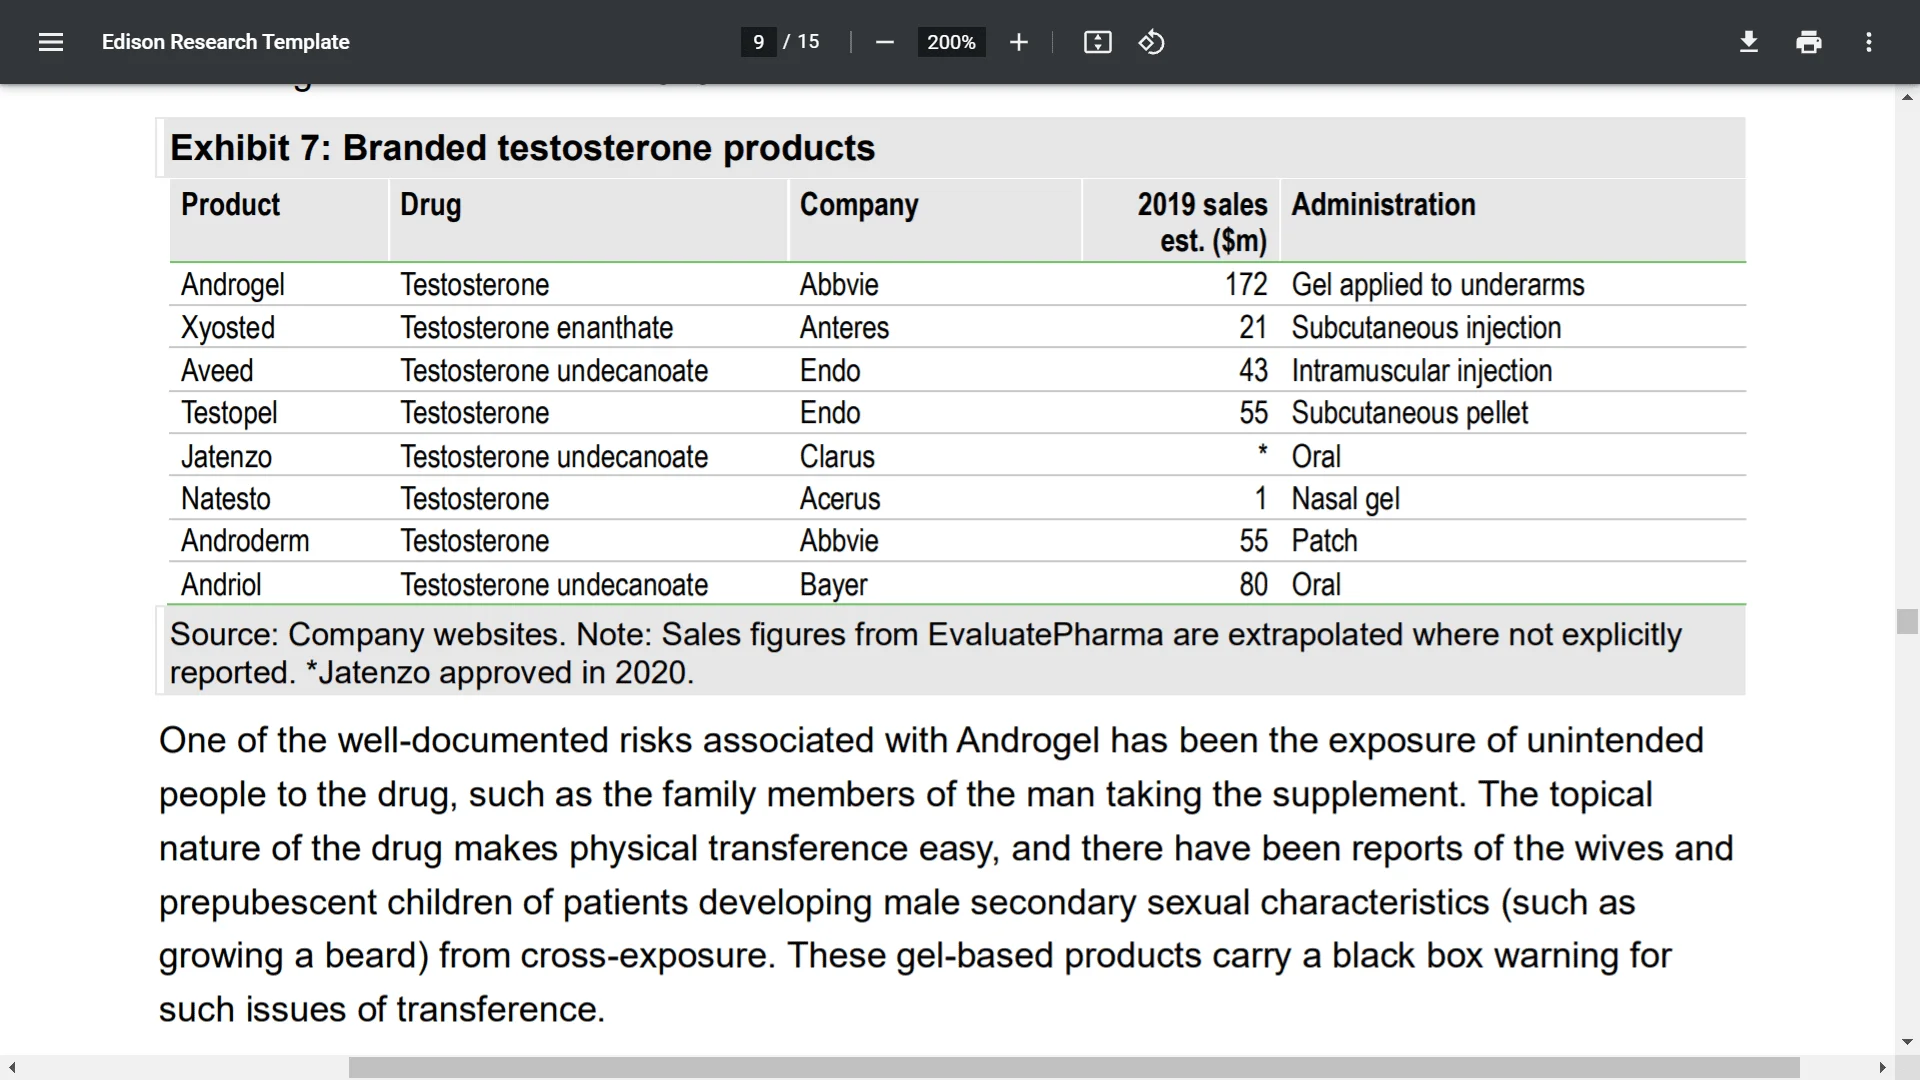The height and width of the screenshot is (1080, 1920).
Task: Click the Aveed product cell
Action: pyautogui.click(x=217, y=371)
